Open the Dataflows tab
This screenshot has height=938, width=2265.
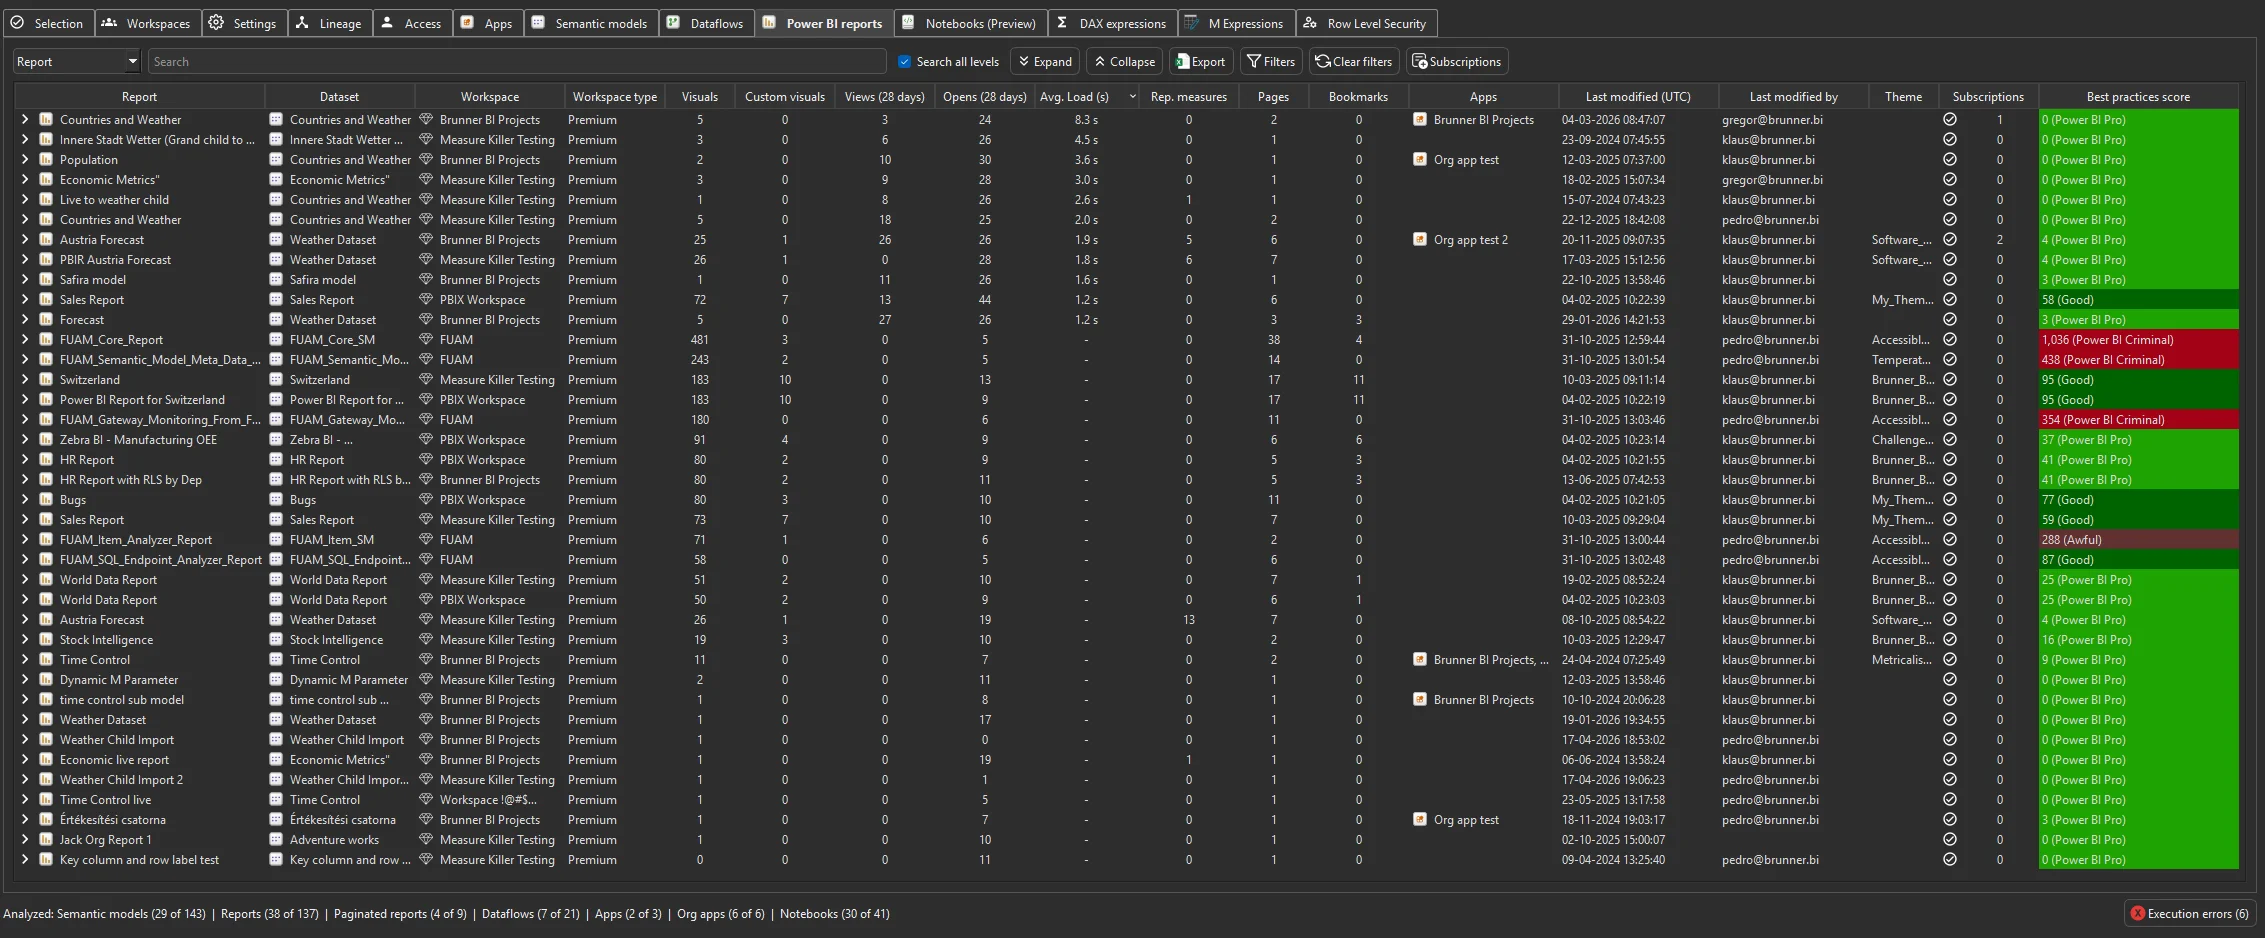706,23
